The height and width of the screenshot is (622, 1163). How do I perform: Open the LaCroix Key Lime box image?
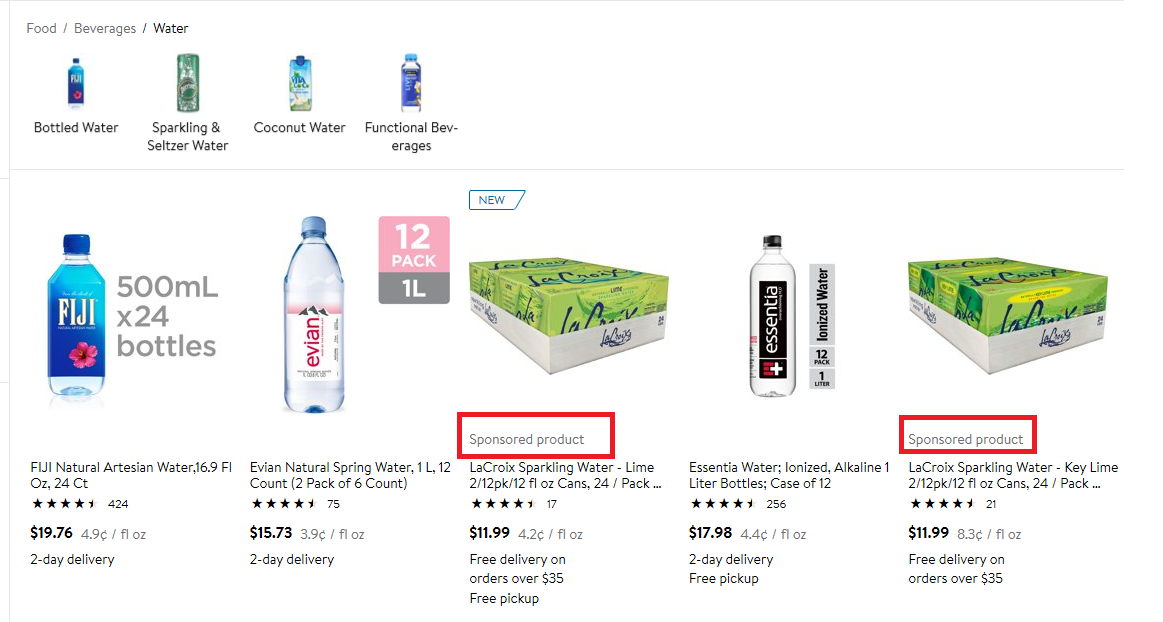[1008, 318]
